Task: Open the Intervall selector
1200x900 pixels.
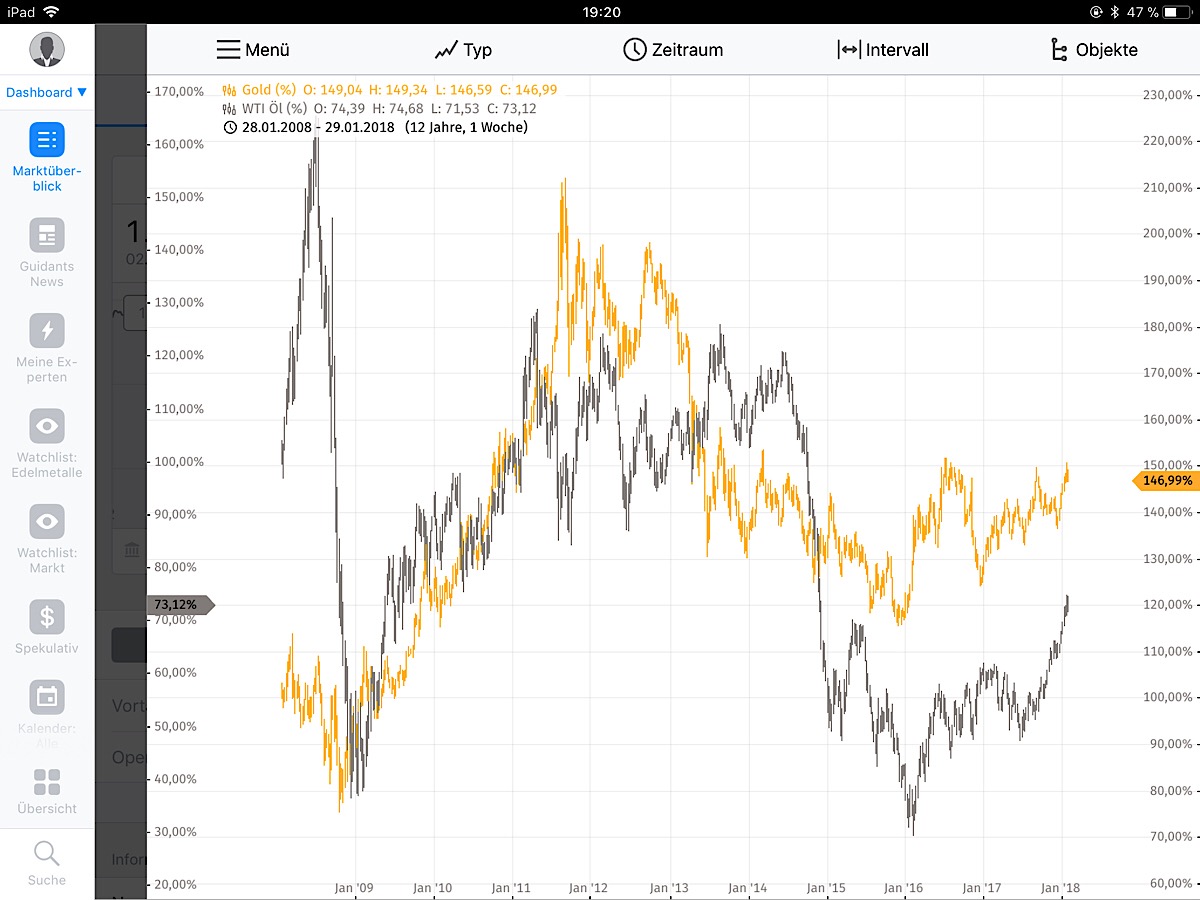Action: pyautogui.click(x=884, y=49)
